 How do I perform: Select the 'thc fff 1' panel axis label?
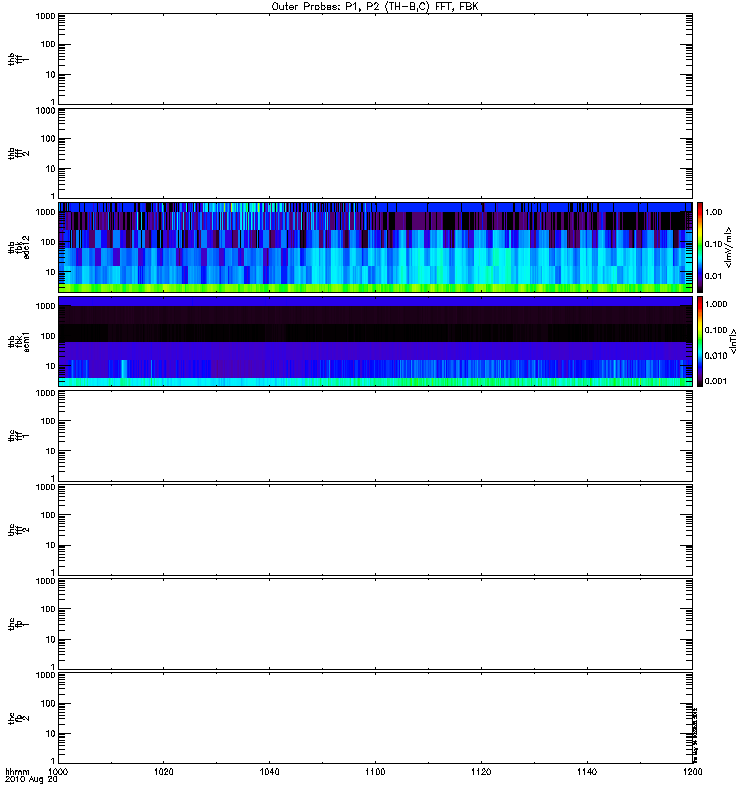click(18, 436)
